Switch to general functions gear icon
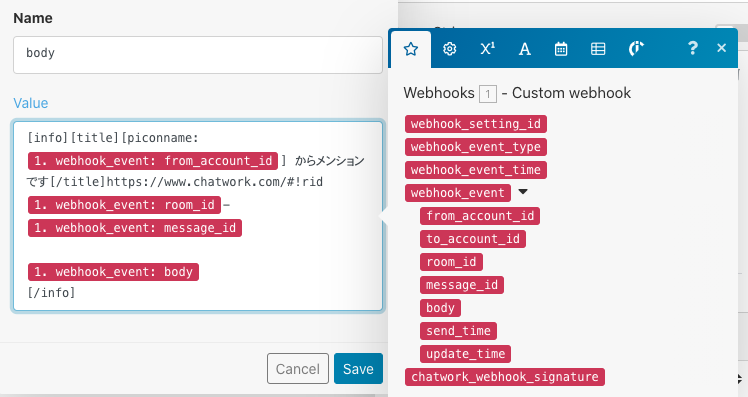 coord(449,49)
